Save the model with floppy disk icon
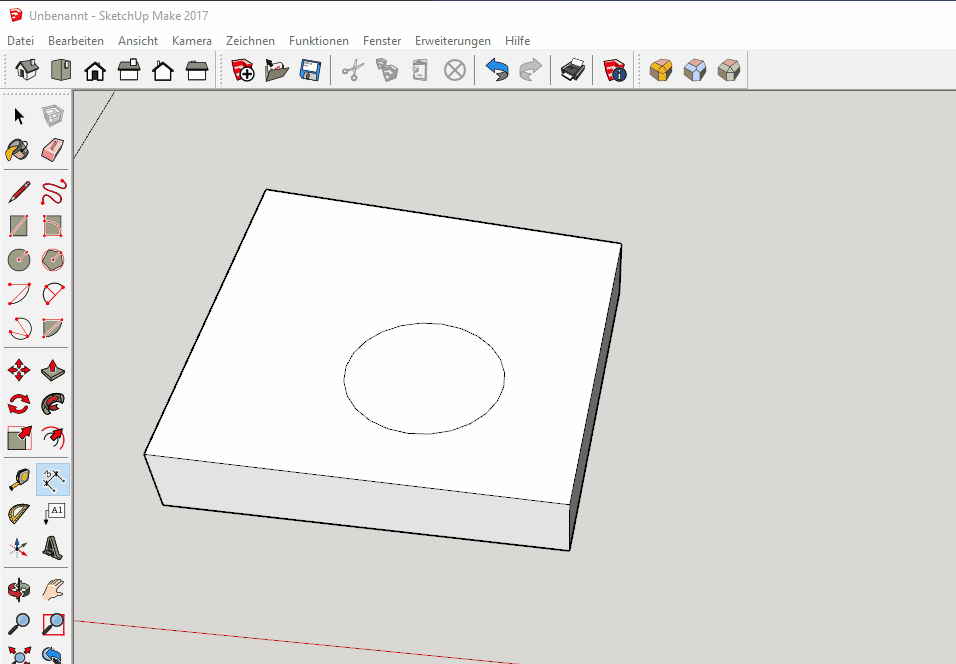Viewport: 956px width, 664px height. tap(310, 70)
